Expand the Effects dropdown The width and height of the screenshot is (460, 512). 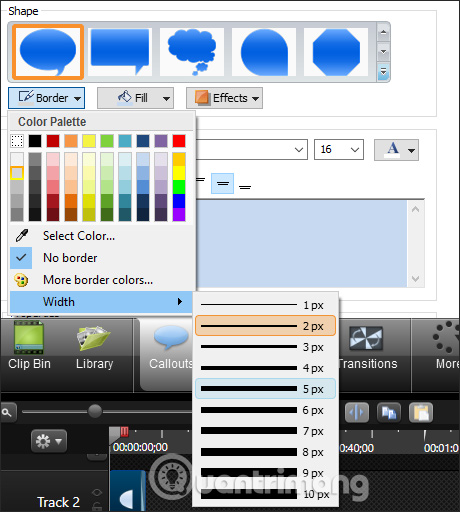[x=224, y=98]
